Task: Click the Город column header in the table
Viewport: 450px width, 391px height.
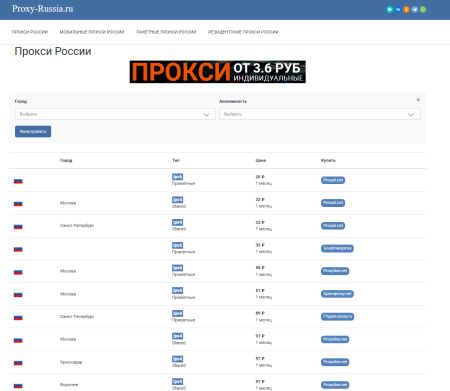Action: 66,160
